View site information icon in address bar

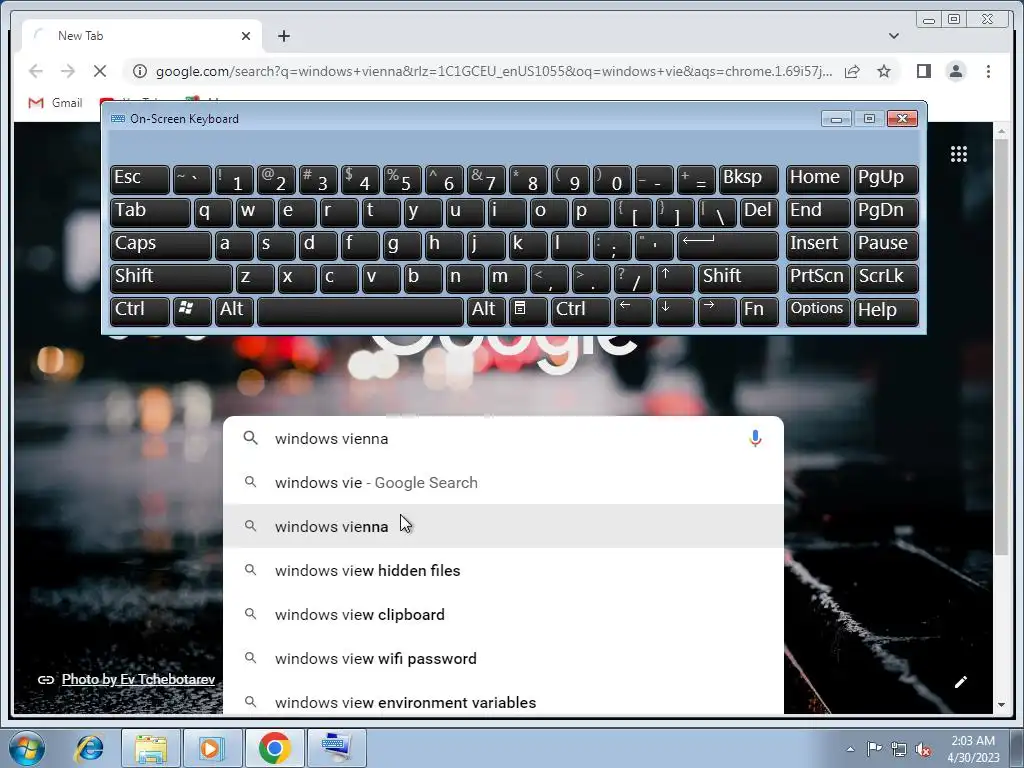pos(140,71)
